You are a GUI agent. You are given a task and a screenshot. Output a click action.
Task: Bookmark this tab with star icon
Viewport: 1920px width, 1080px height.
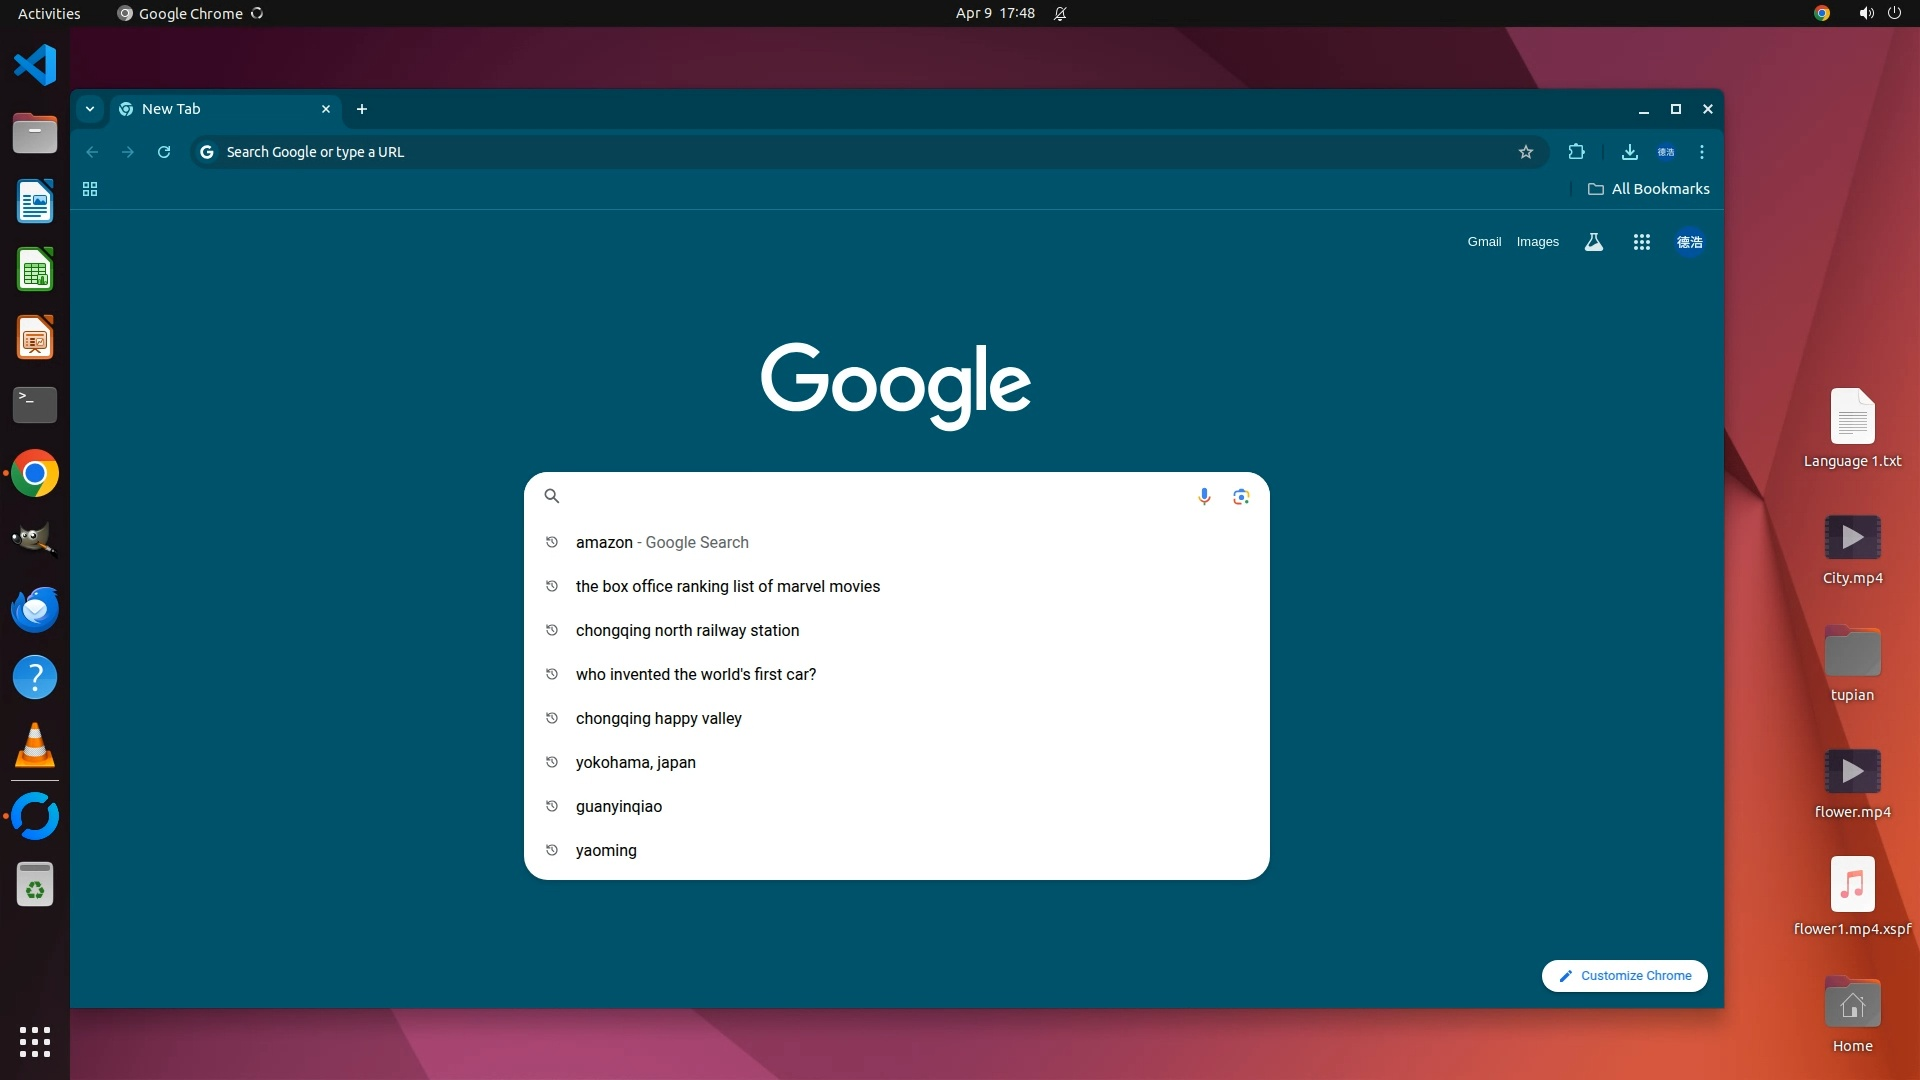click(1525, 152)
